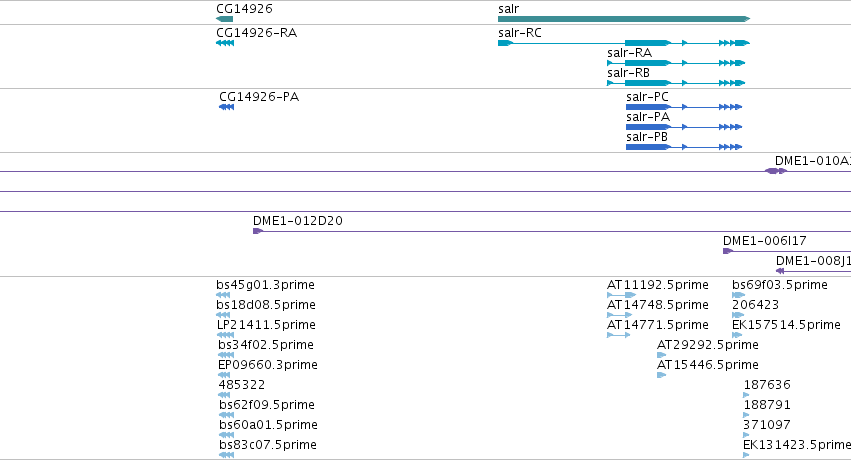The height and width of the screenshot is (460, 851).
Task: Select the DME1-006I17 clone label
Action: (x=764, y=240)
